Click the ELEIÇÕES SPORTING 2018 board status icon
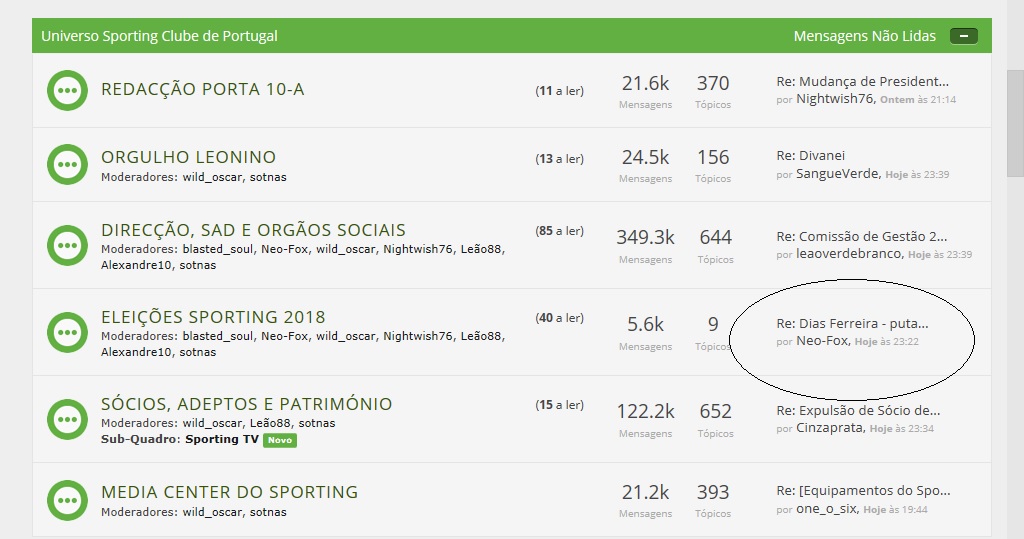The height and width of the screenshot is (539, 1024). (67, 333)
